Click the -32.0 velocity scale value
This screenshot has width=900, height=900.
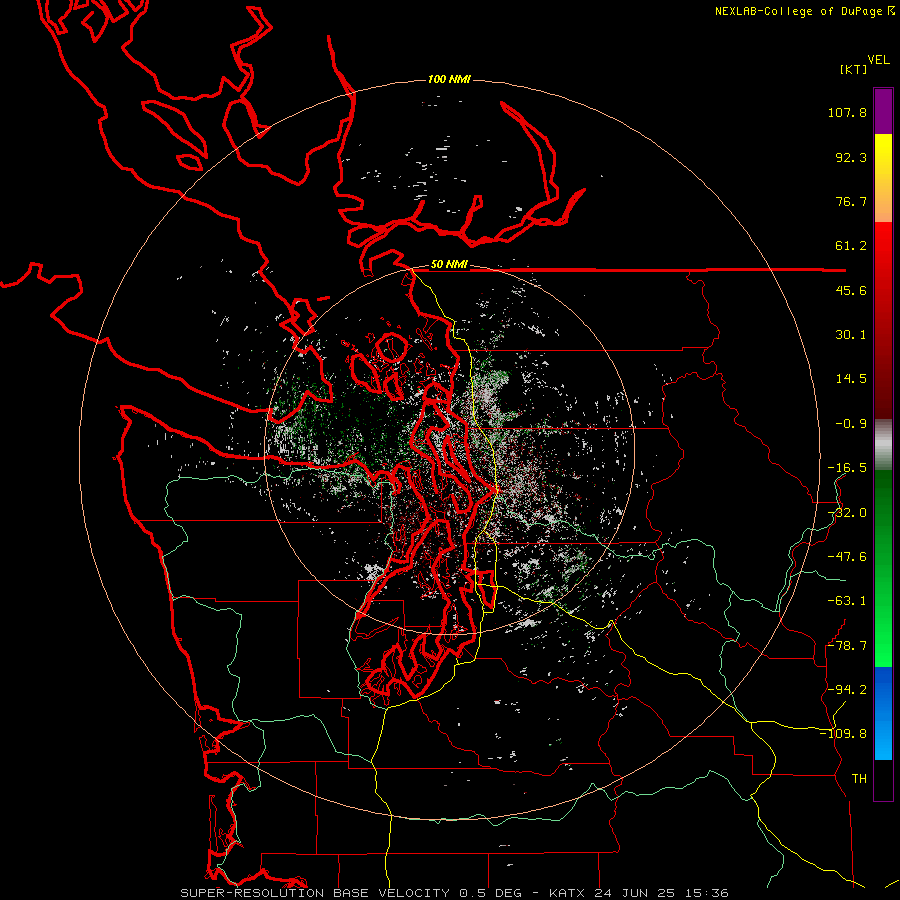[x=847, y=513]
